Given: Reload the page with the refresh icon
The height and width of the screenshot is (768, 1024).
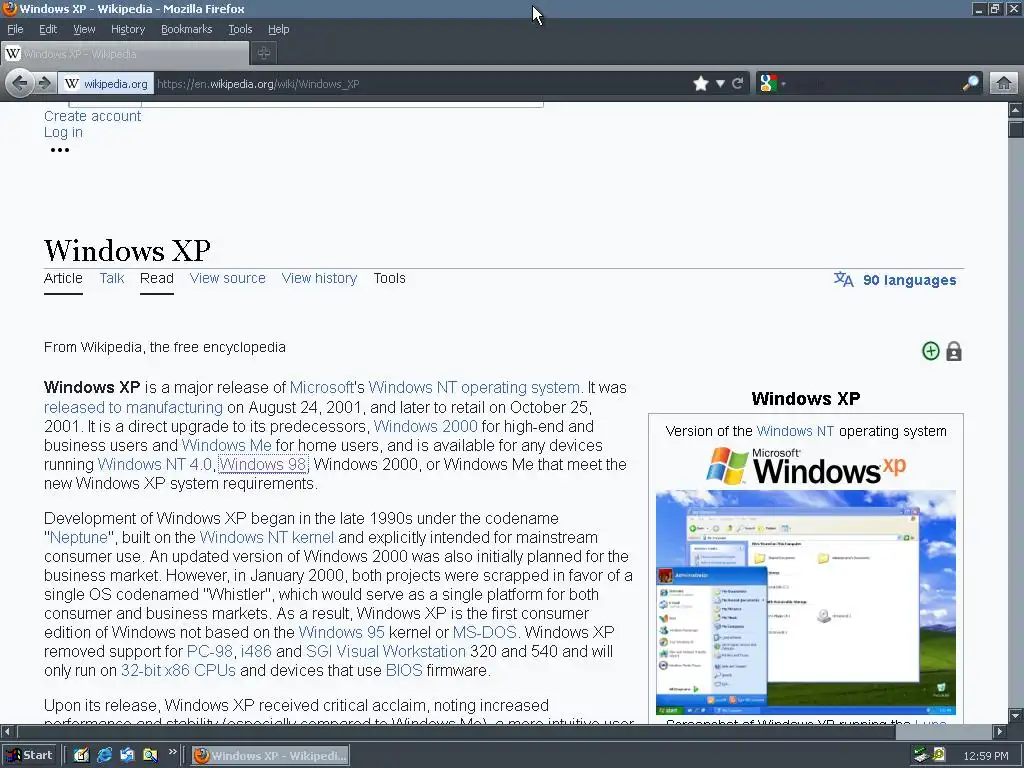Looking at the screenshot, I should (738, 84).
